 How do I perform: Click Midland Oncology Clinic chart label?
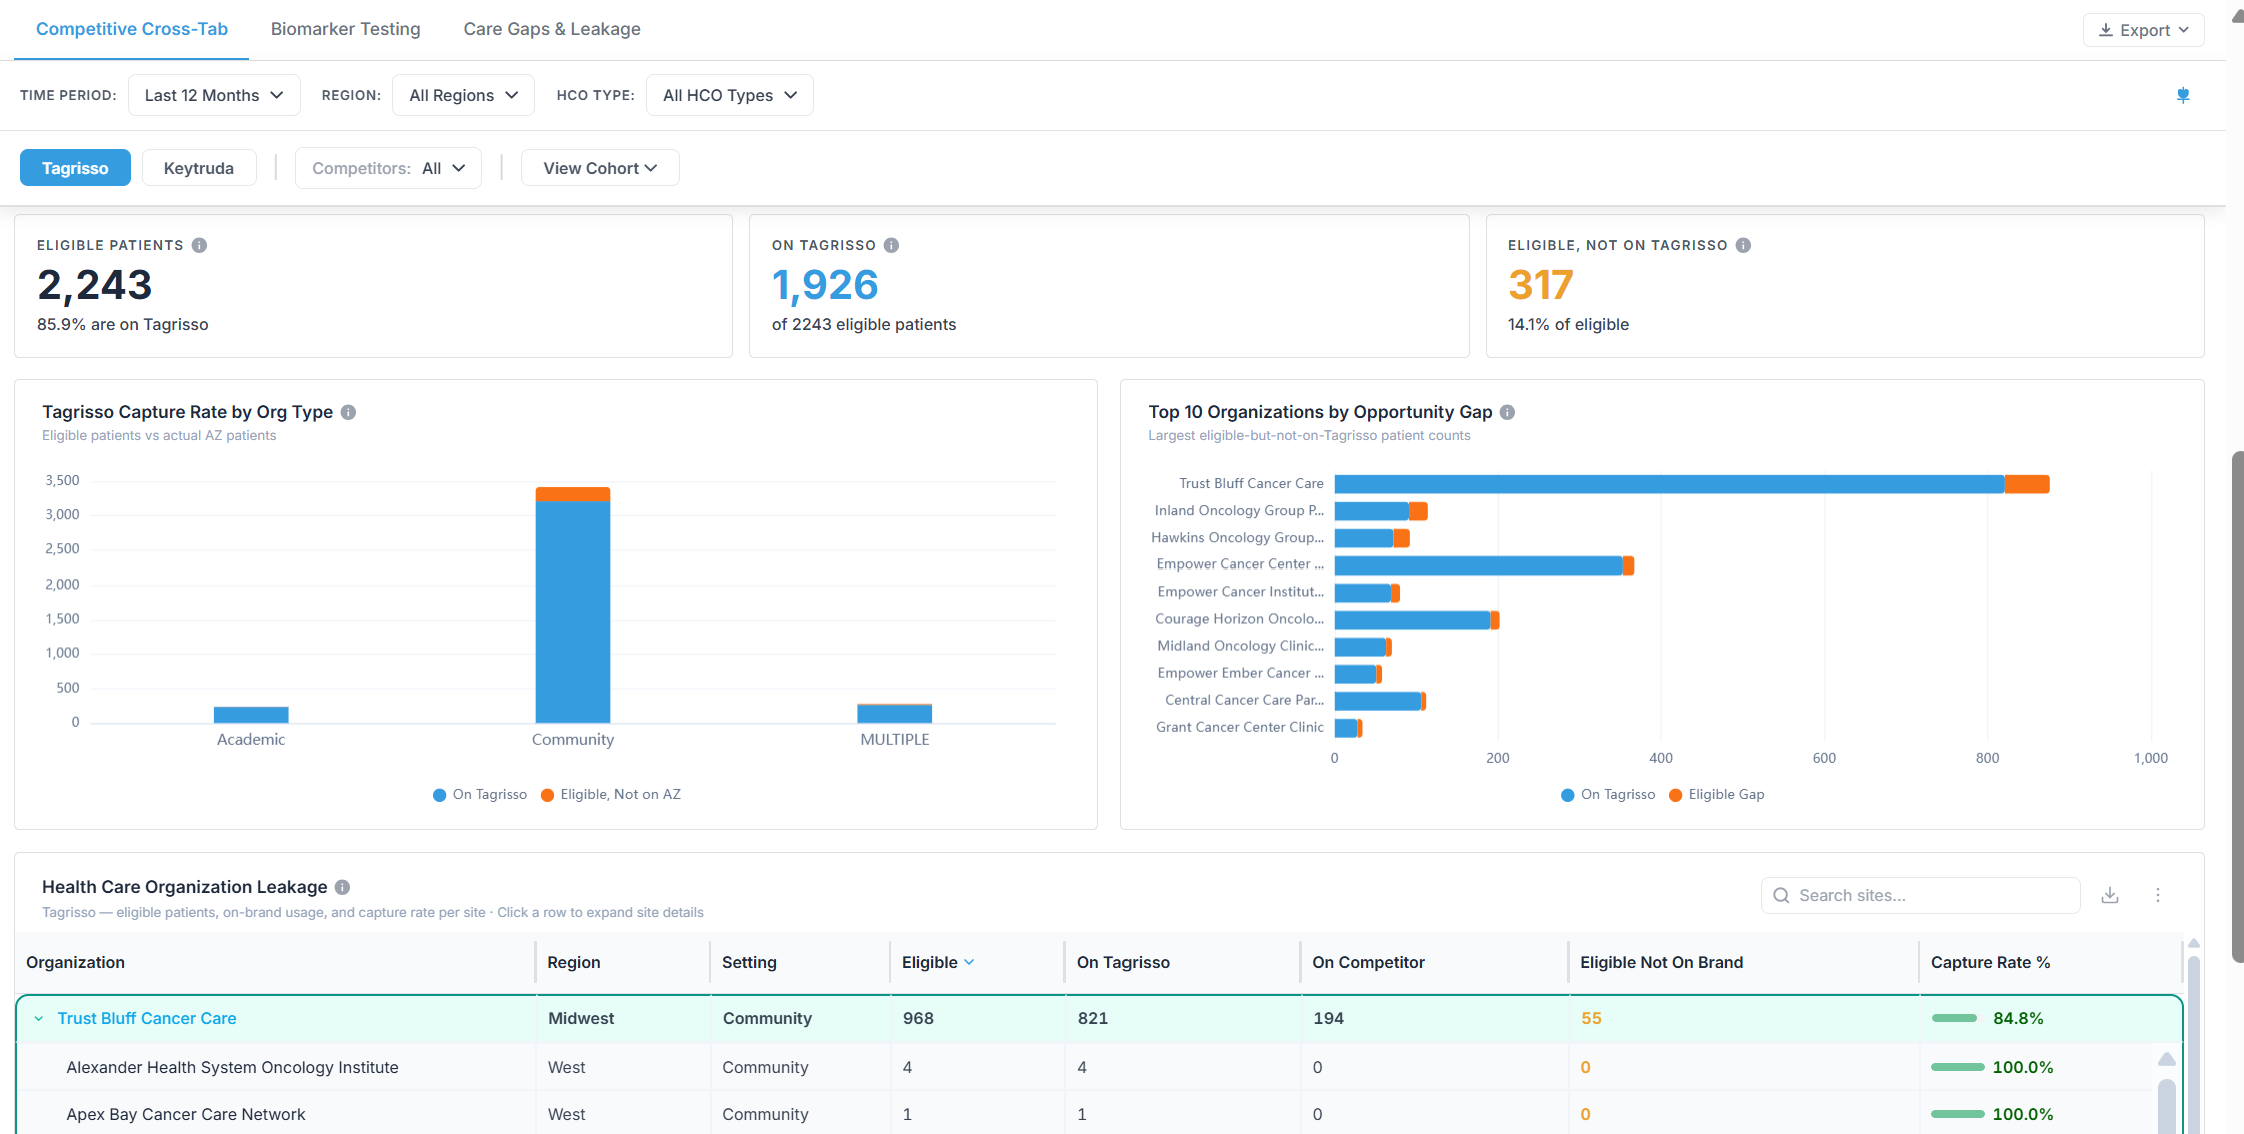pyautogui.click(x=1241, y=646)
